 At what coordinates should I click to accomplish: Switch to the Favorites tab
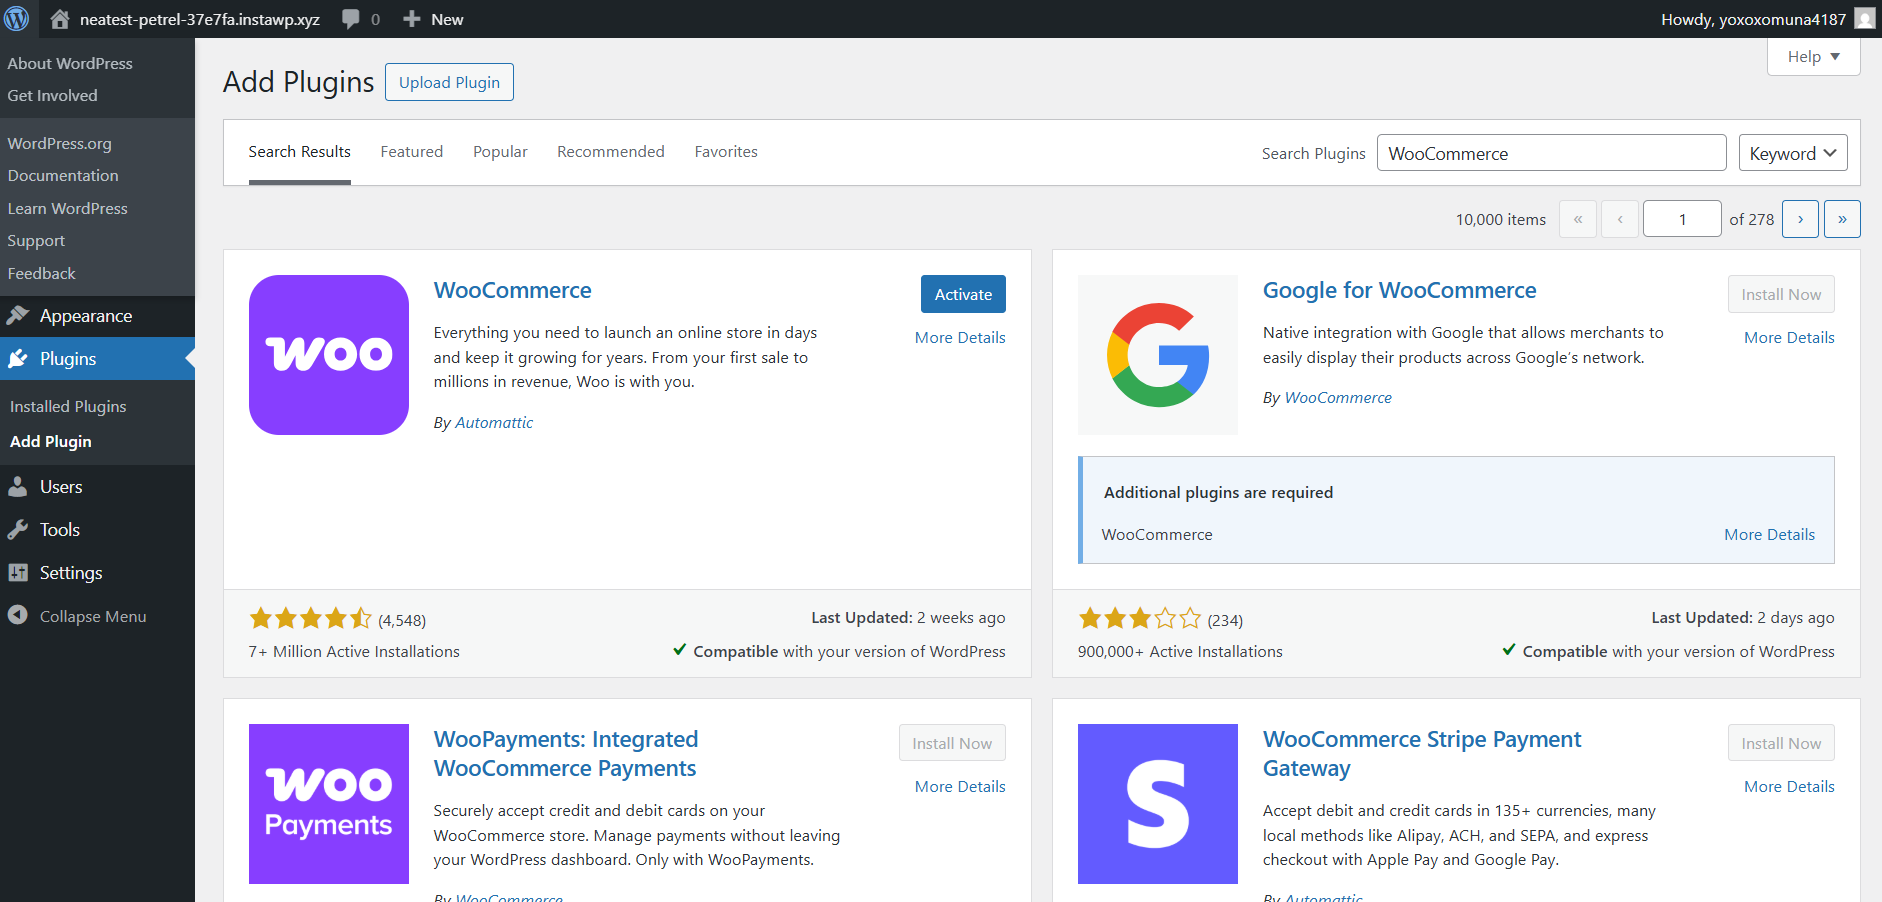(726, 152)
